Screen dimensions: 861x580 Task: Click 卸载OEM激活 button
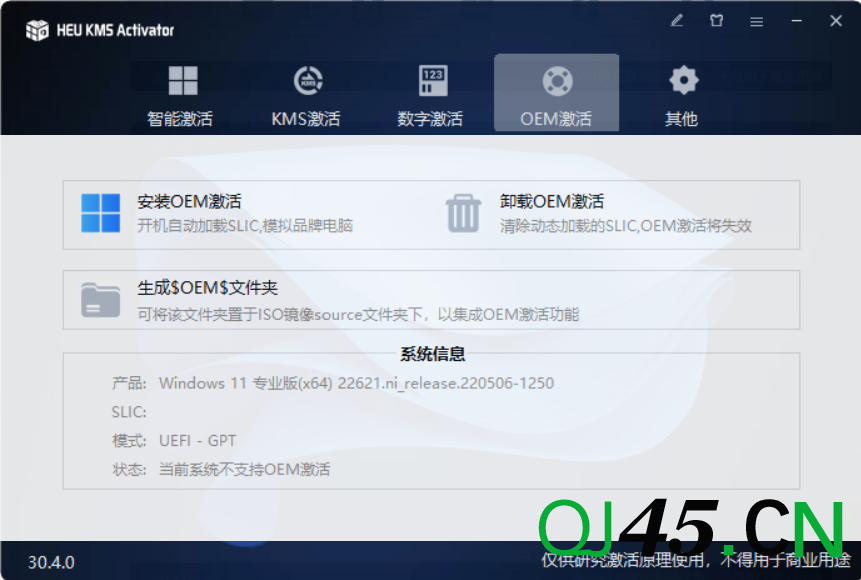(x=552, y=202)
